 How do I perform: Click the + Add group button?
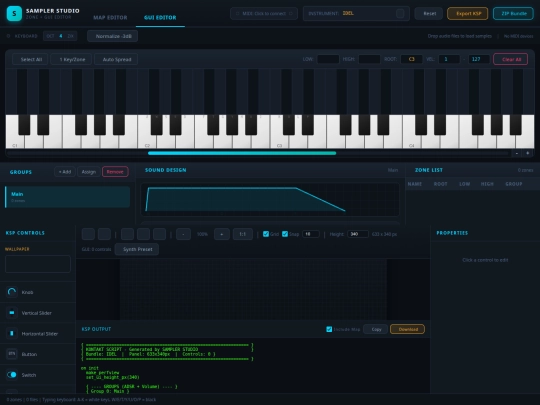(x=65, y=172)
